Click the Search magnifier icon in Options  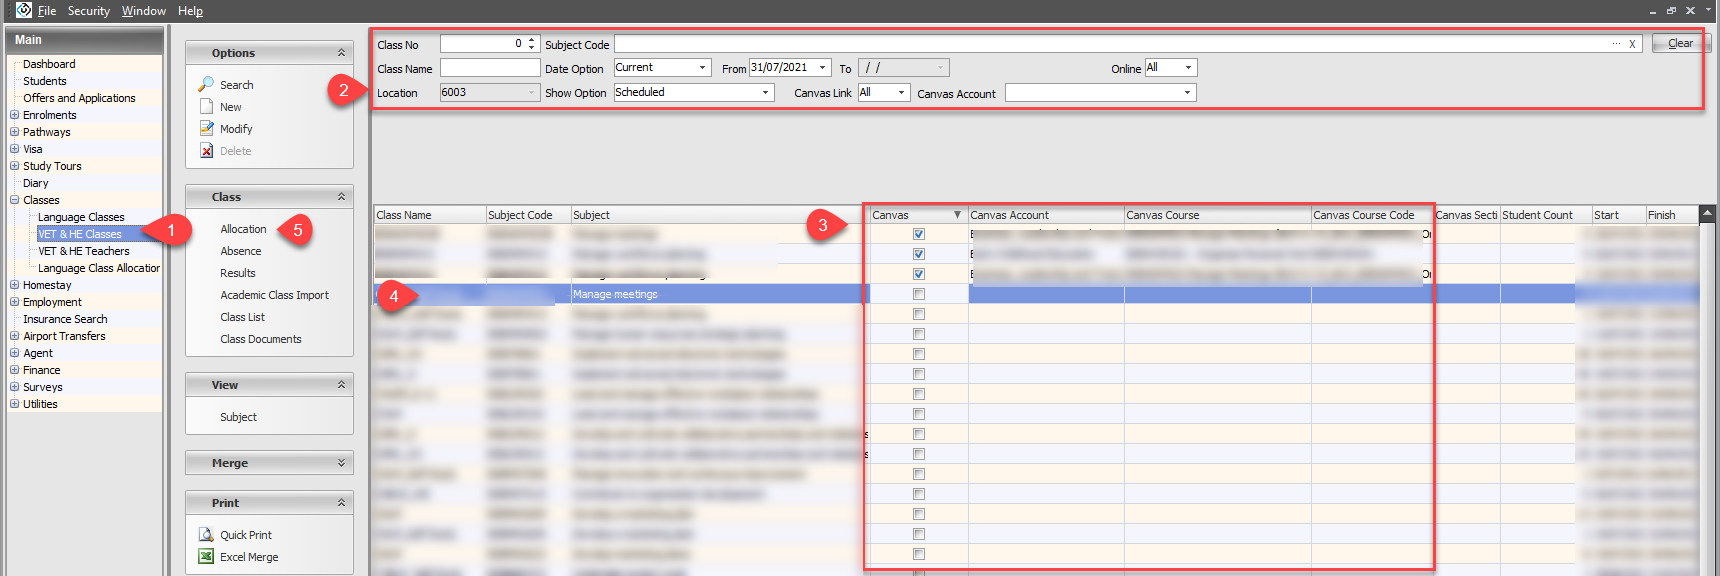point(206,85)
